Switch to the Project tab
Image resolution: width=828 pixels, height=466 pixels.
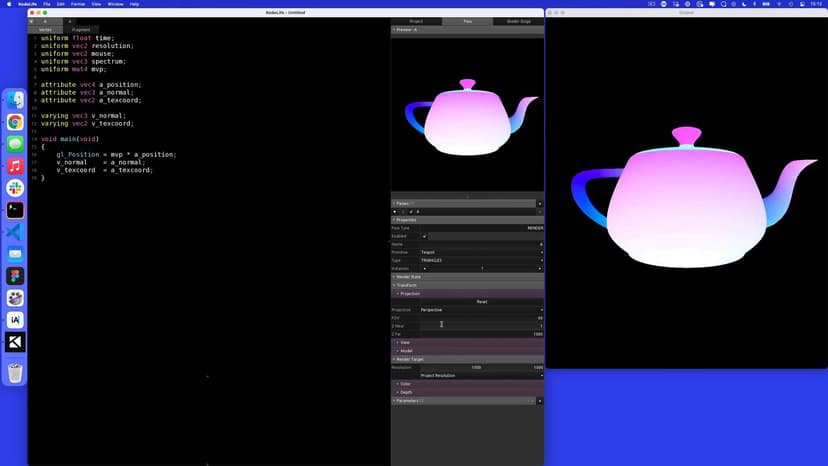click(416, 21)
